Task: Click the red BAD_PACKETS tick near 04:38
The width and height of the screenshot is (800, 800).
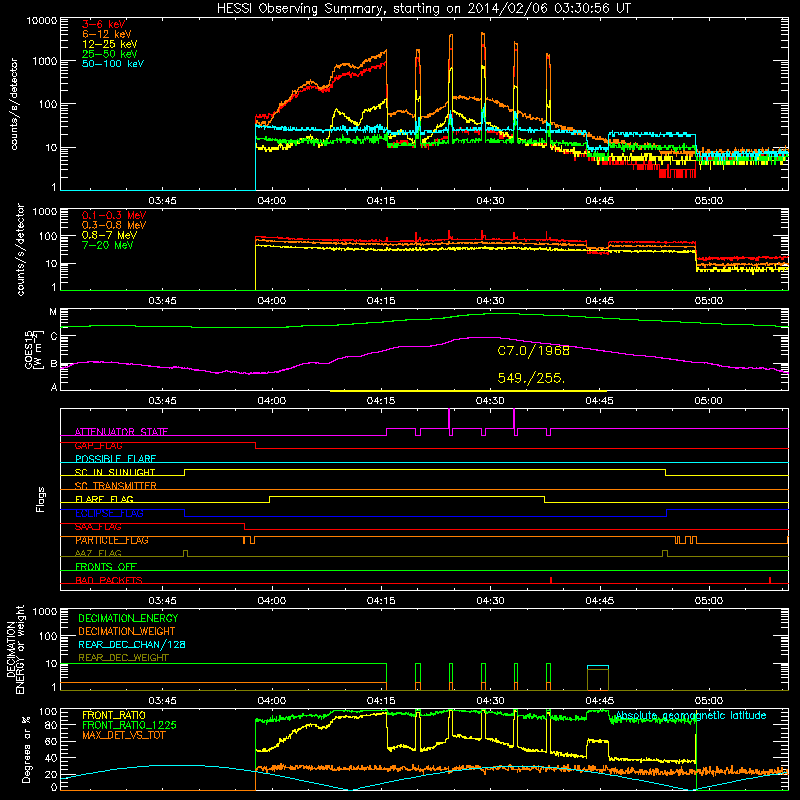Action: 551,580
